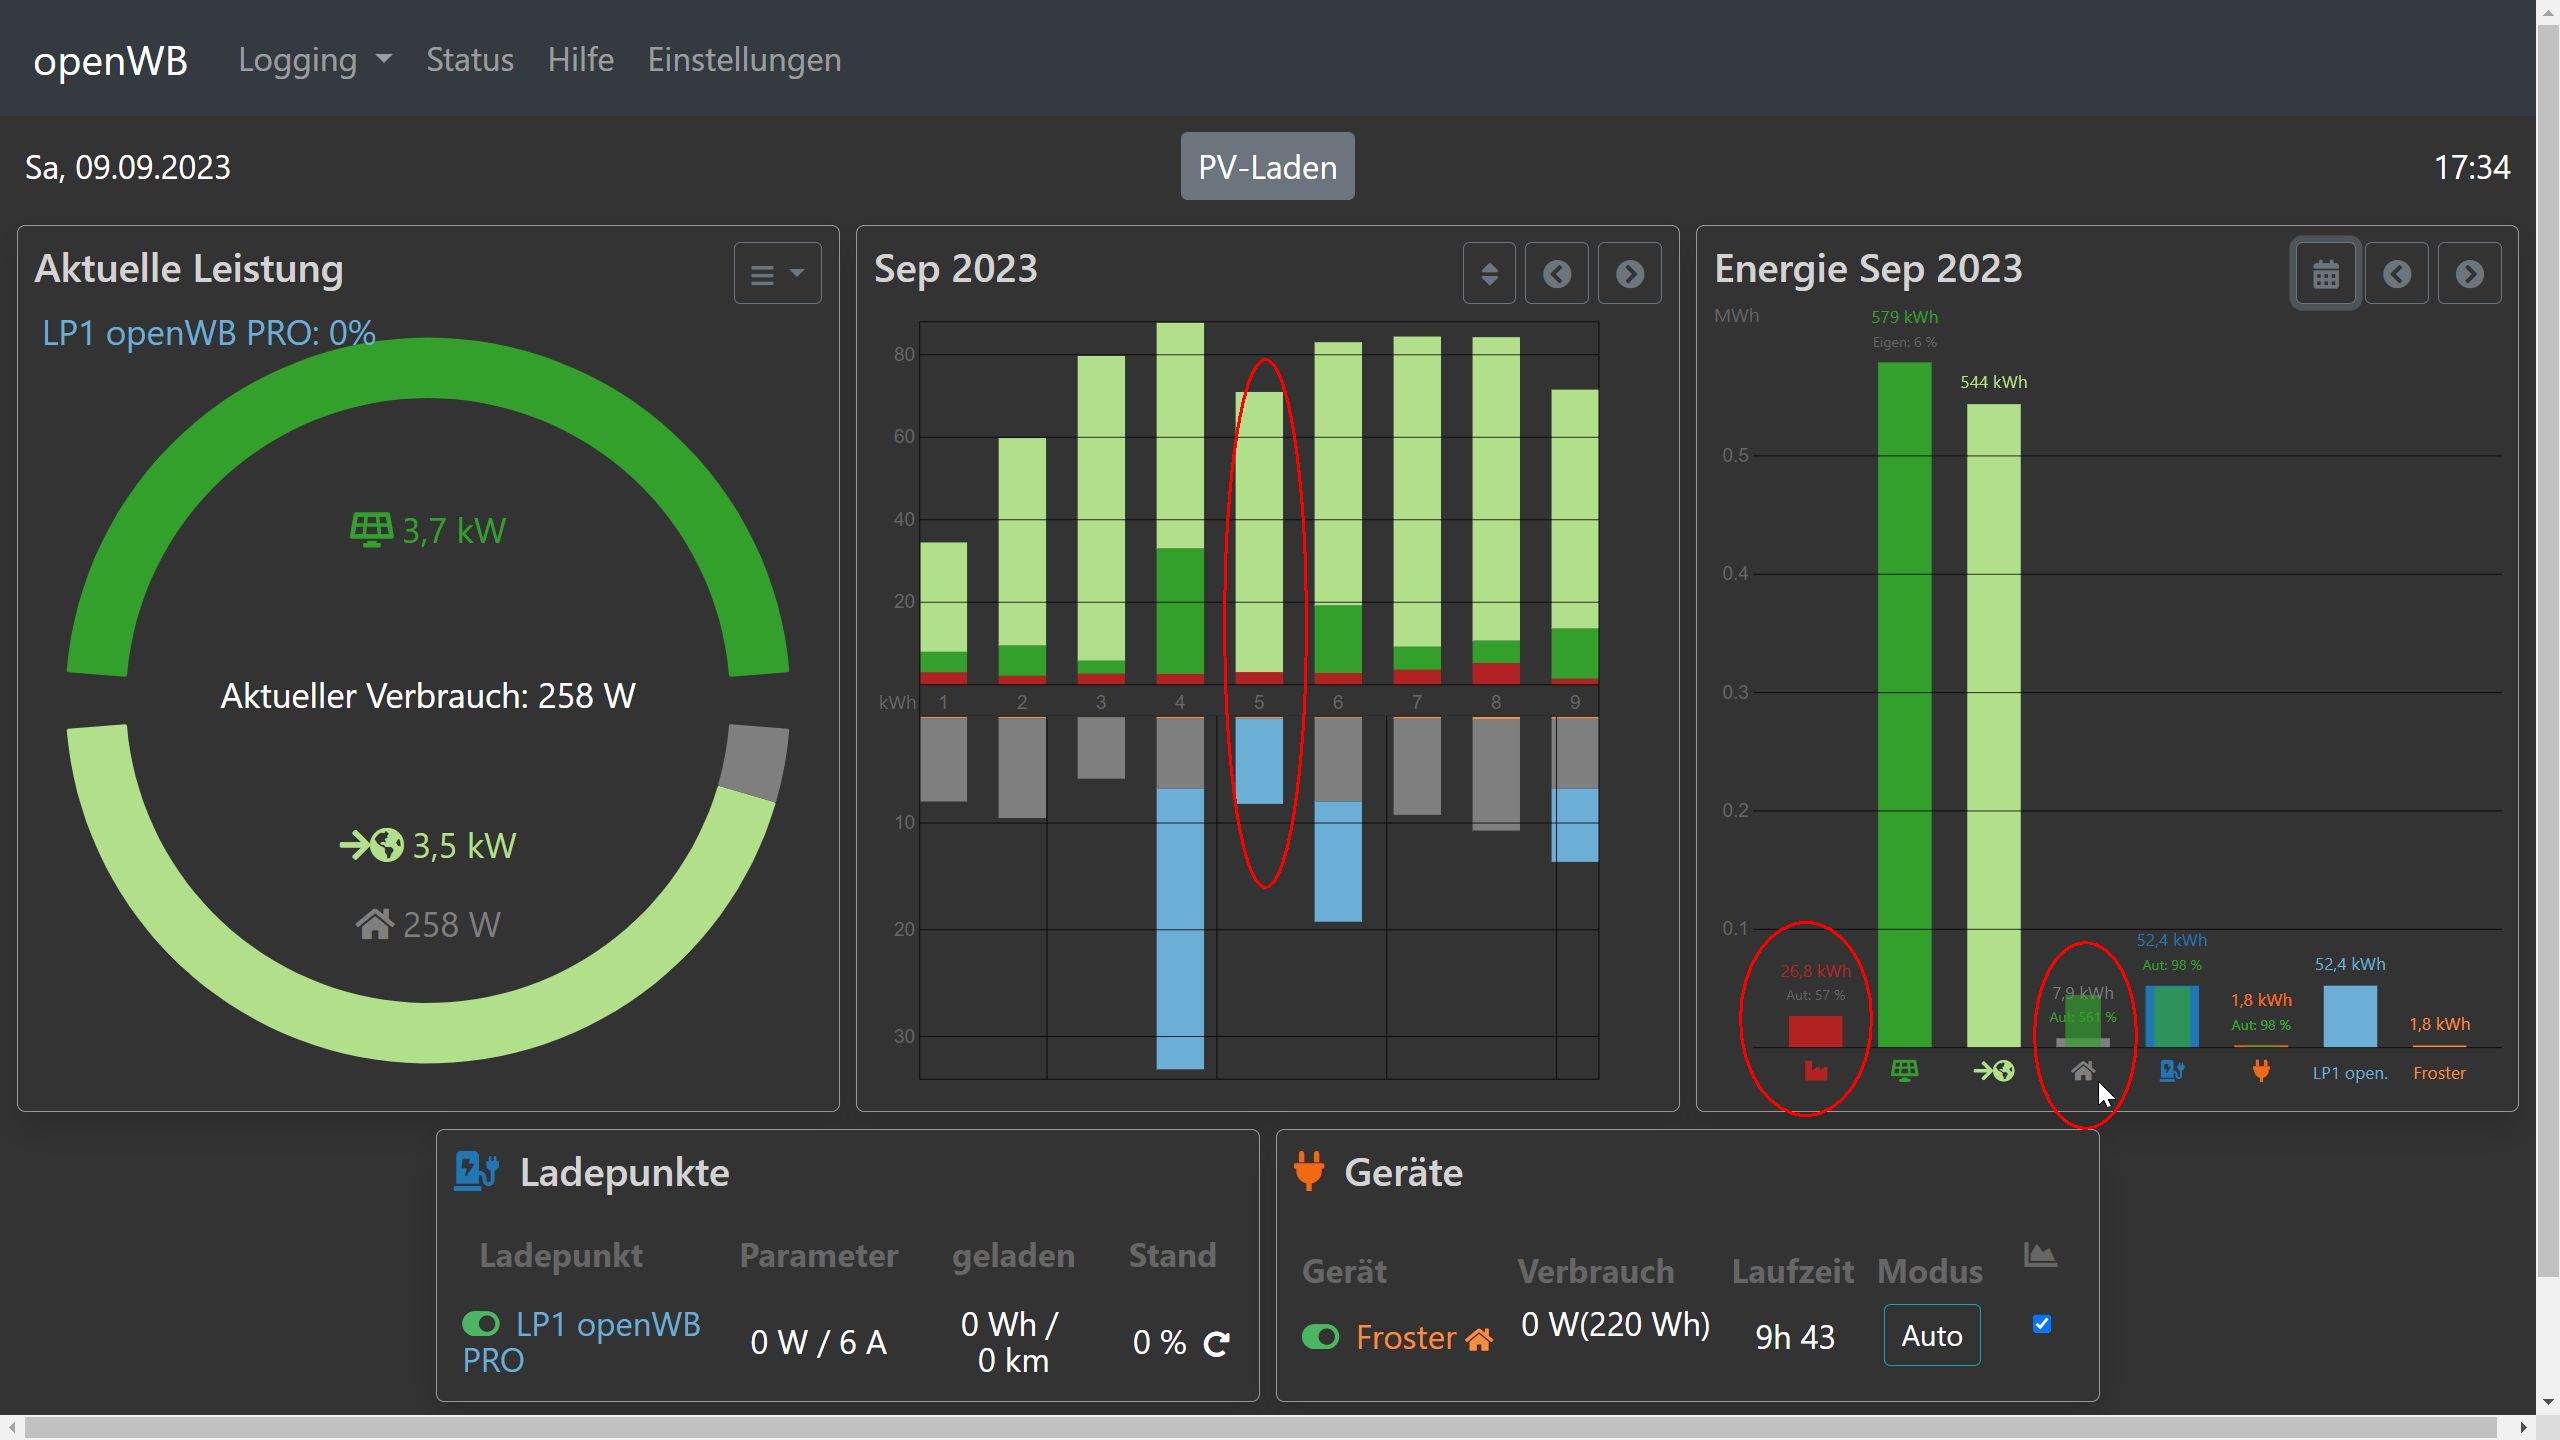This screenshot has height=1440, width=2560.
Task: Click the horizontal scrollbar at the bottom
Action: 1260,1427
